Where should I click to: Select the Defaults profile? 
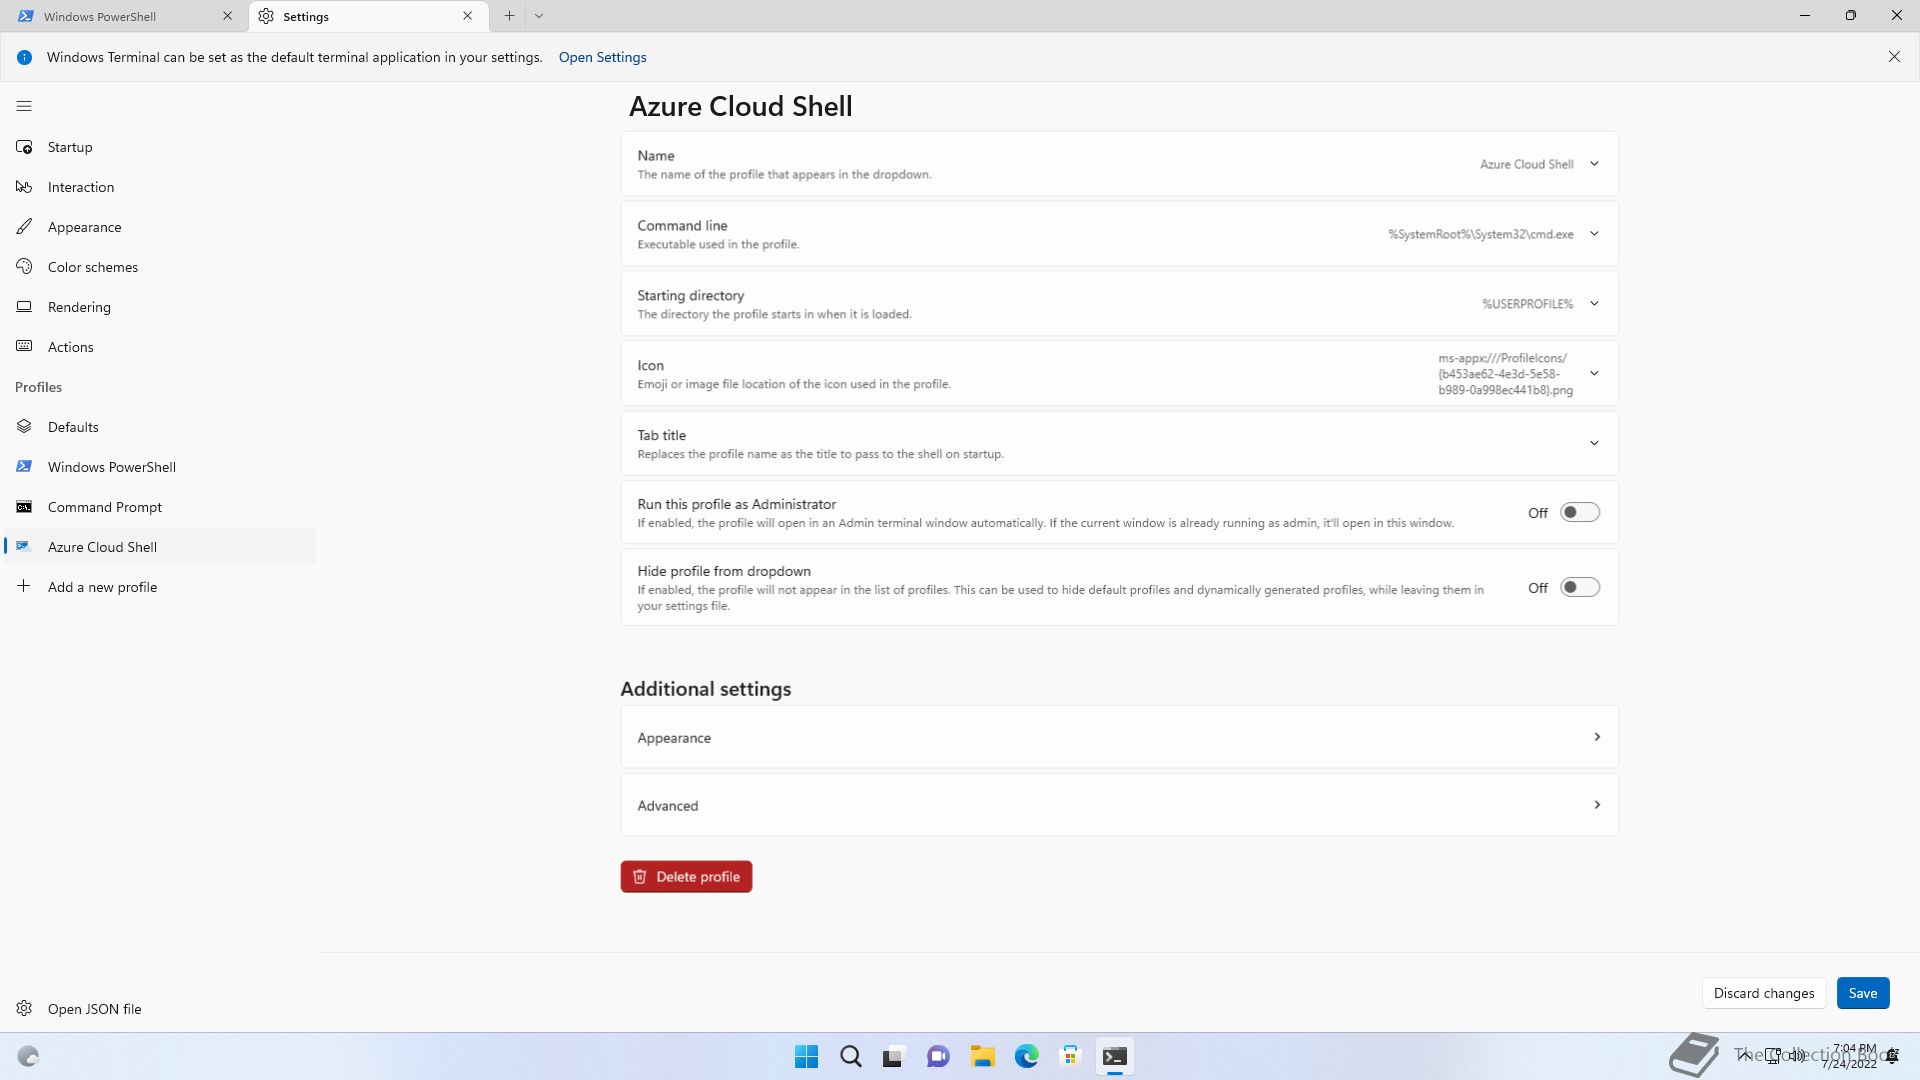point(160,427)
